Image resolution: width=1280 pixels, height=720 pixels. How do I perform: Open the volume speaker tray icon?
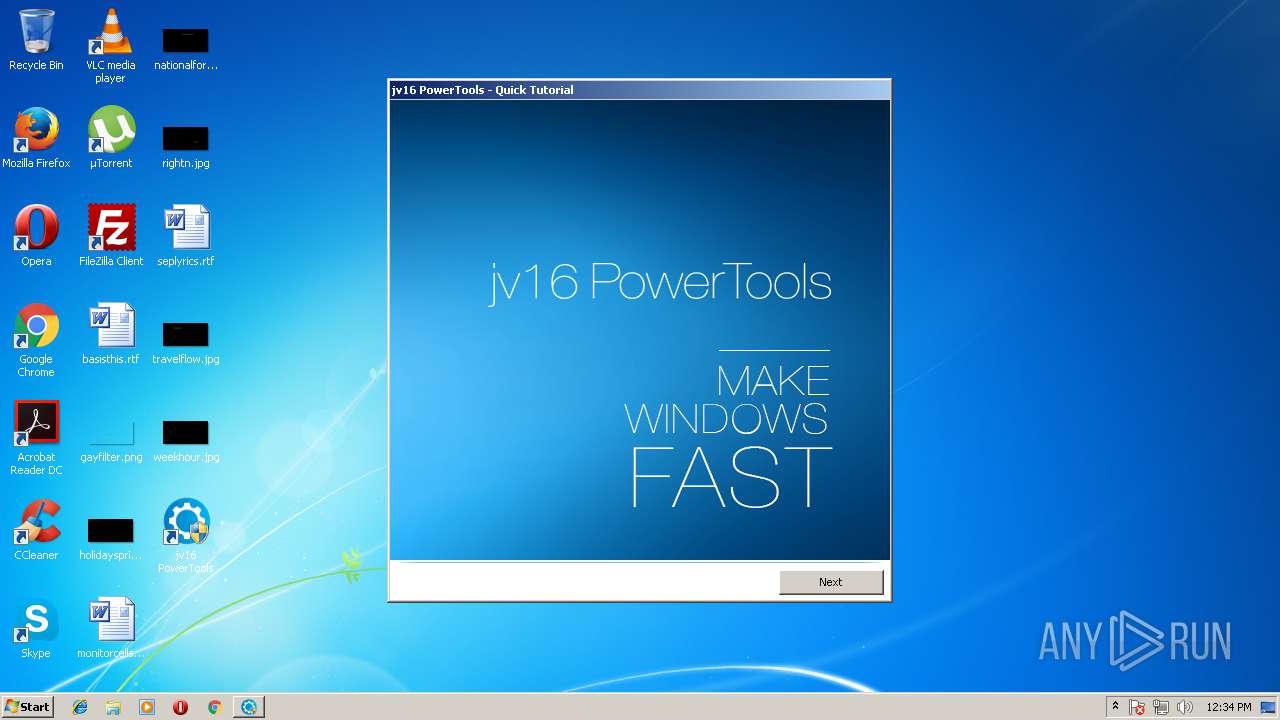(x=1185, y=707)
